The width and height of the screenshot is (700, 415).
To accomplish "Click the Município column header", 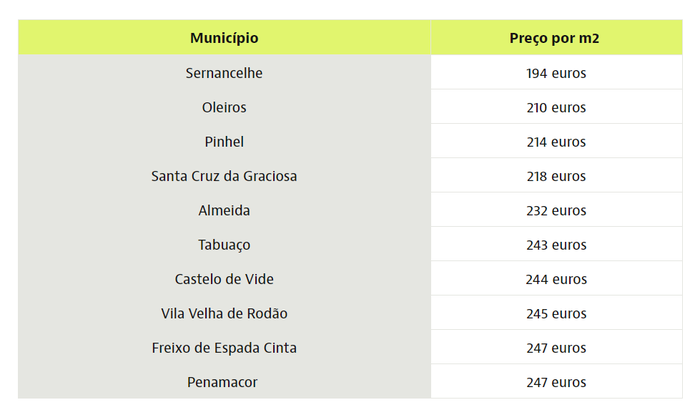I will [224, 38].
